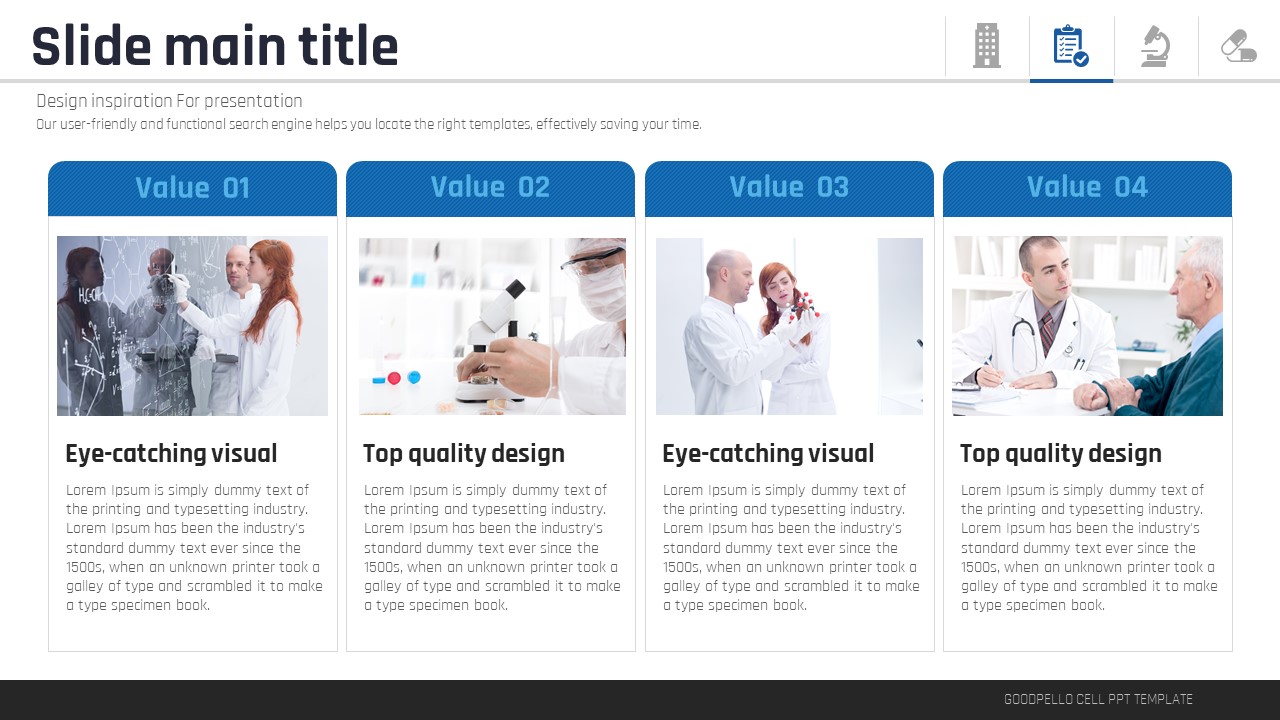
Task: Select third card's Eye-catching visual heading
Action: click(768, 453)
